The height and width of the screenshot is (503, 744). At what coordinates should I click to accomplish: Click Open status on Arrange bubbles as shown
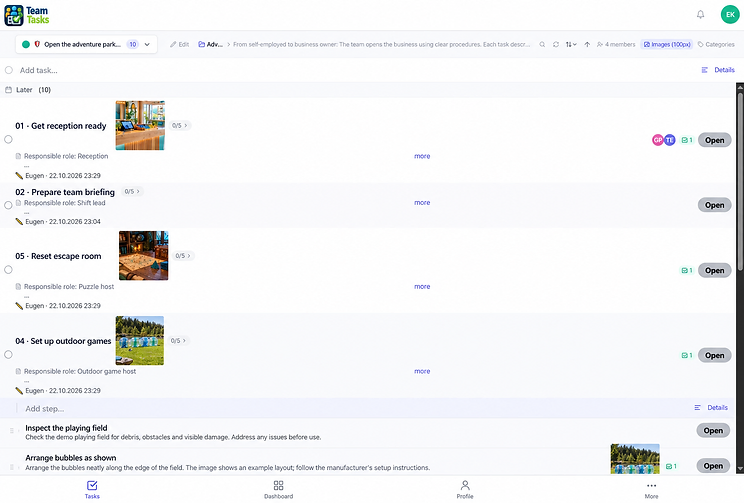(713, 466)
